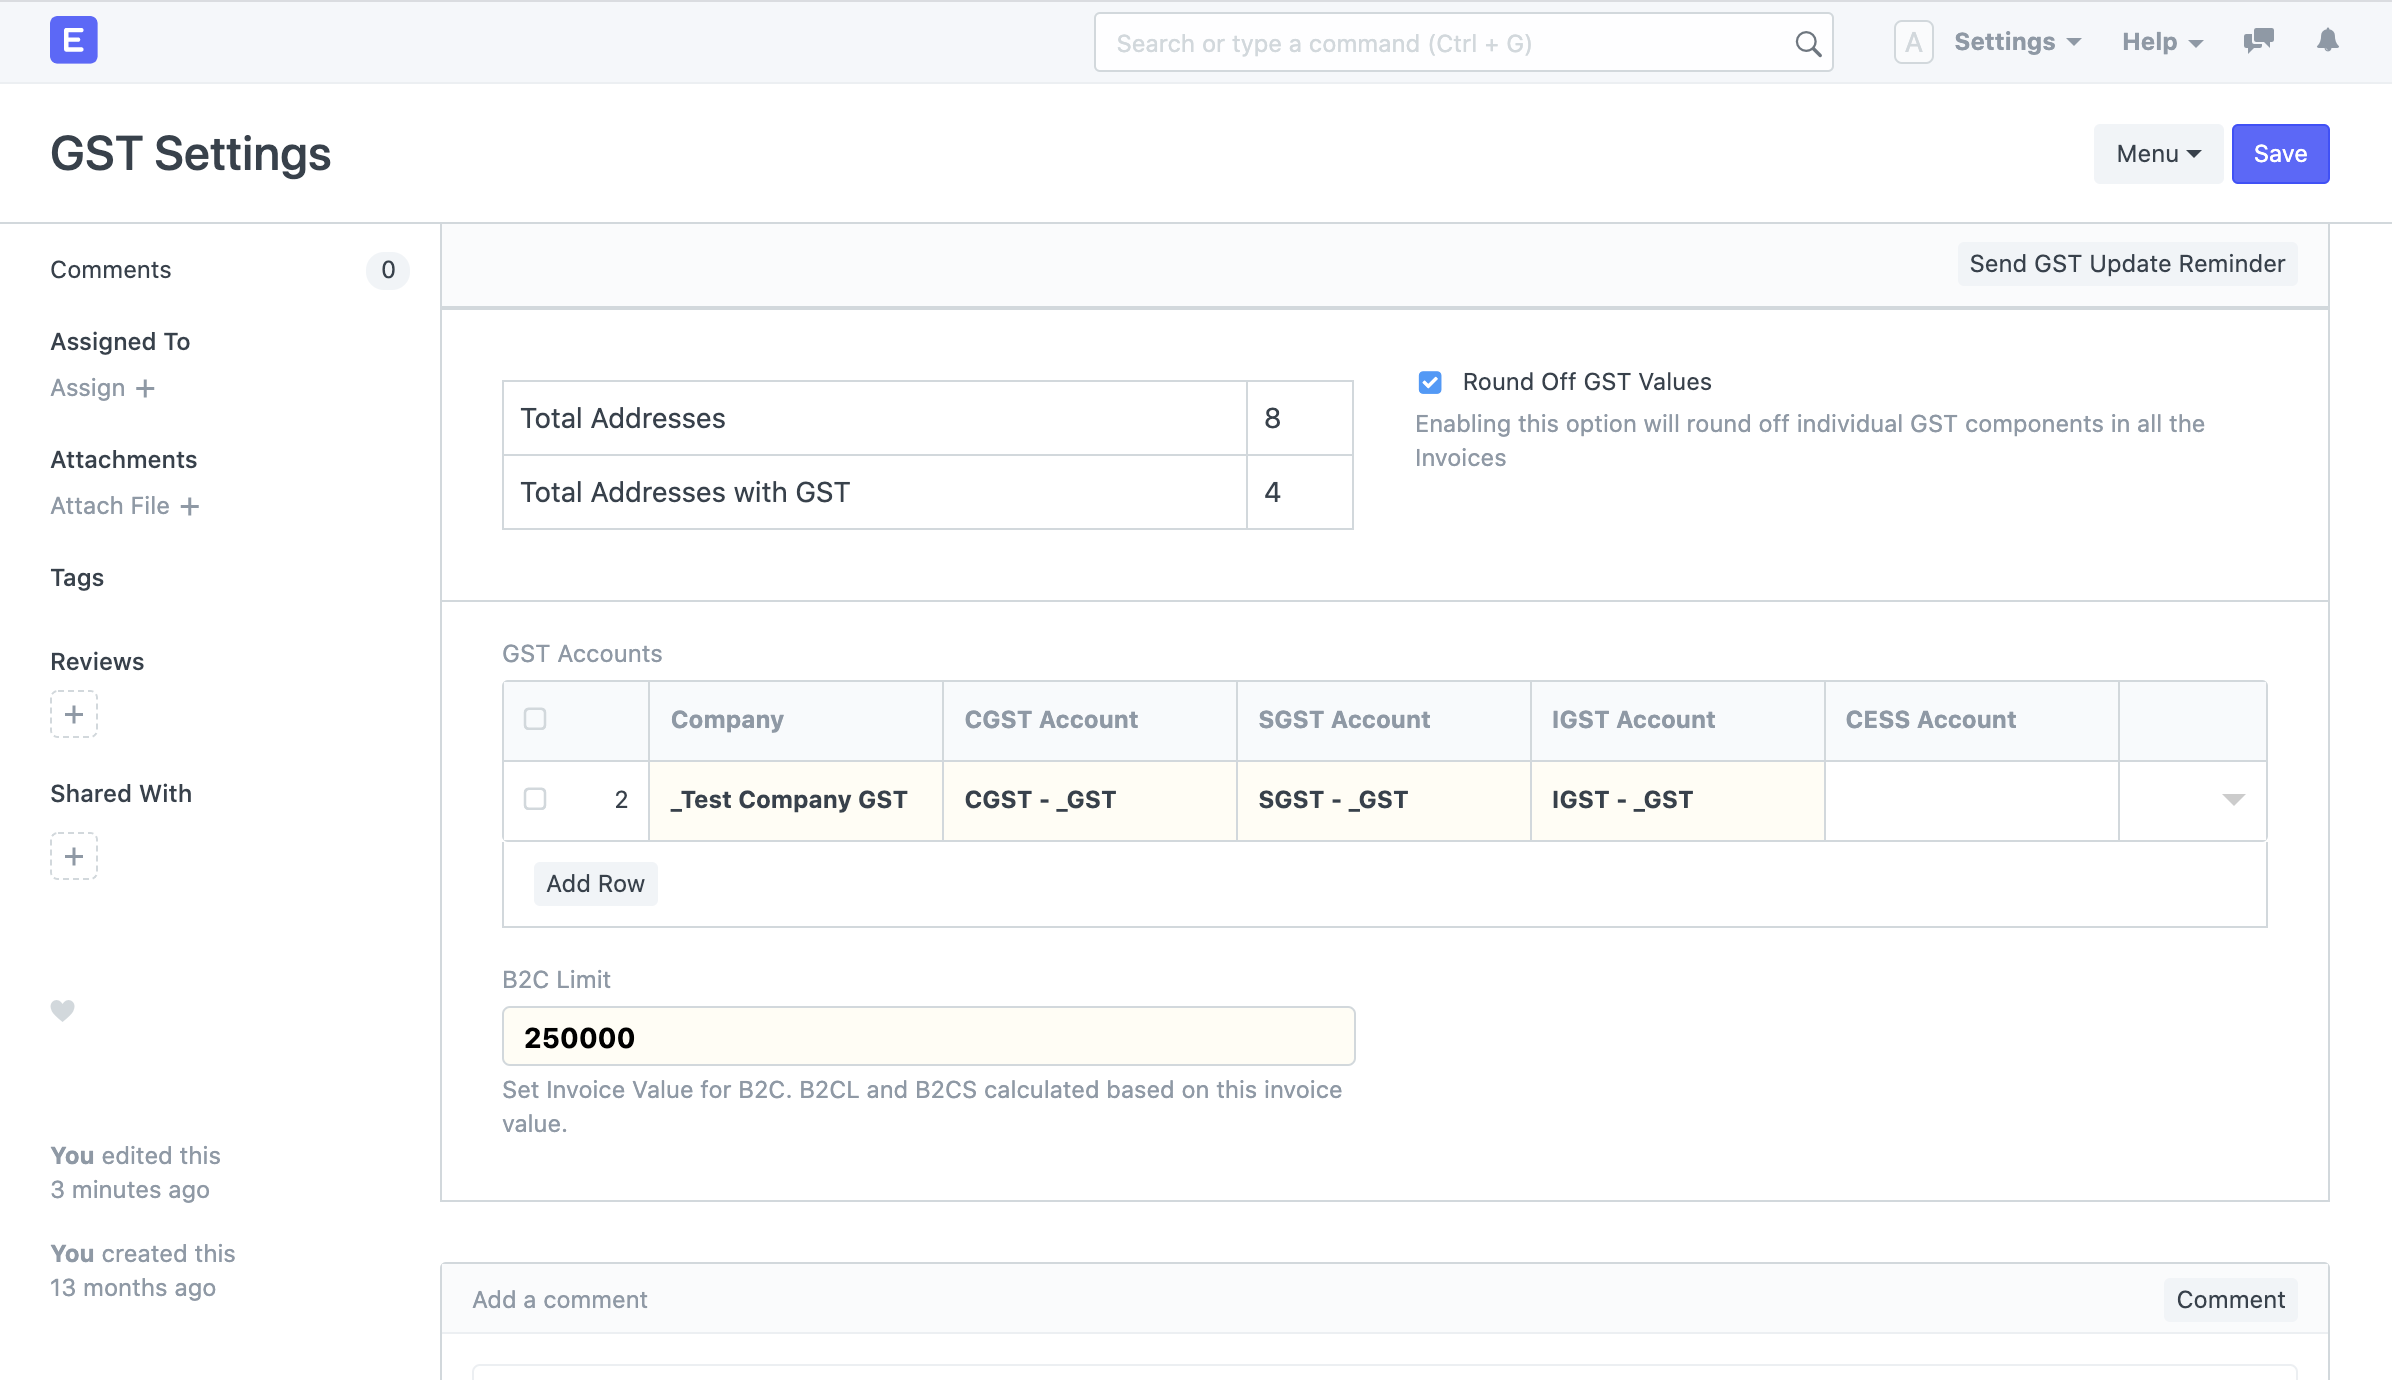Uncheck Round Off GST Values checkbox

pos(1430,382)
